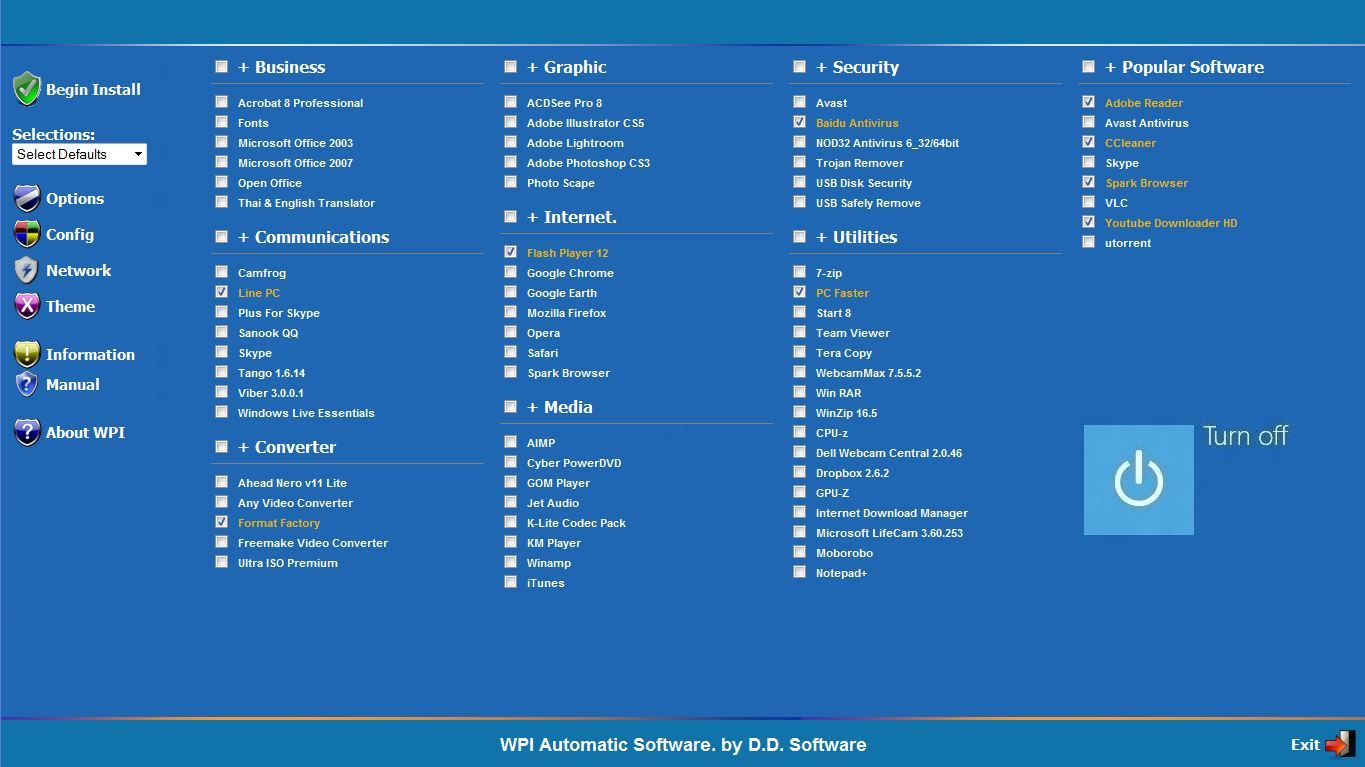
Task: Open the Manual question-mark icon
Action: click(x=27, y=384)
